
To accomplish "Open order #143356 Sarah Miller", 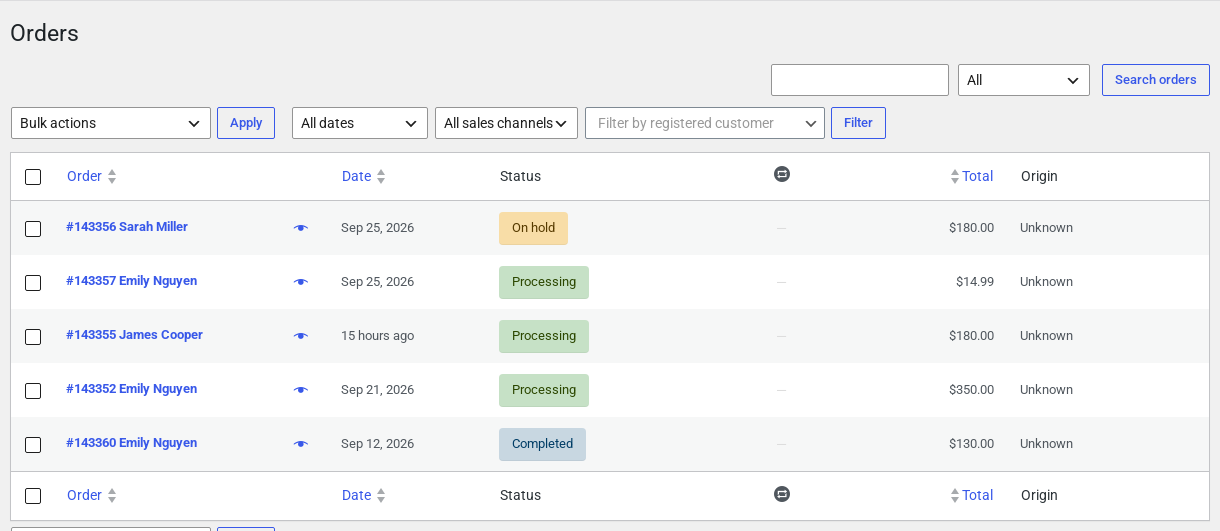I will (x=127, y=227).
